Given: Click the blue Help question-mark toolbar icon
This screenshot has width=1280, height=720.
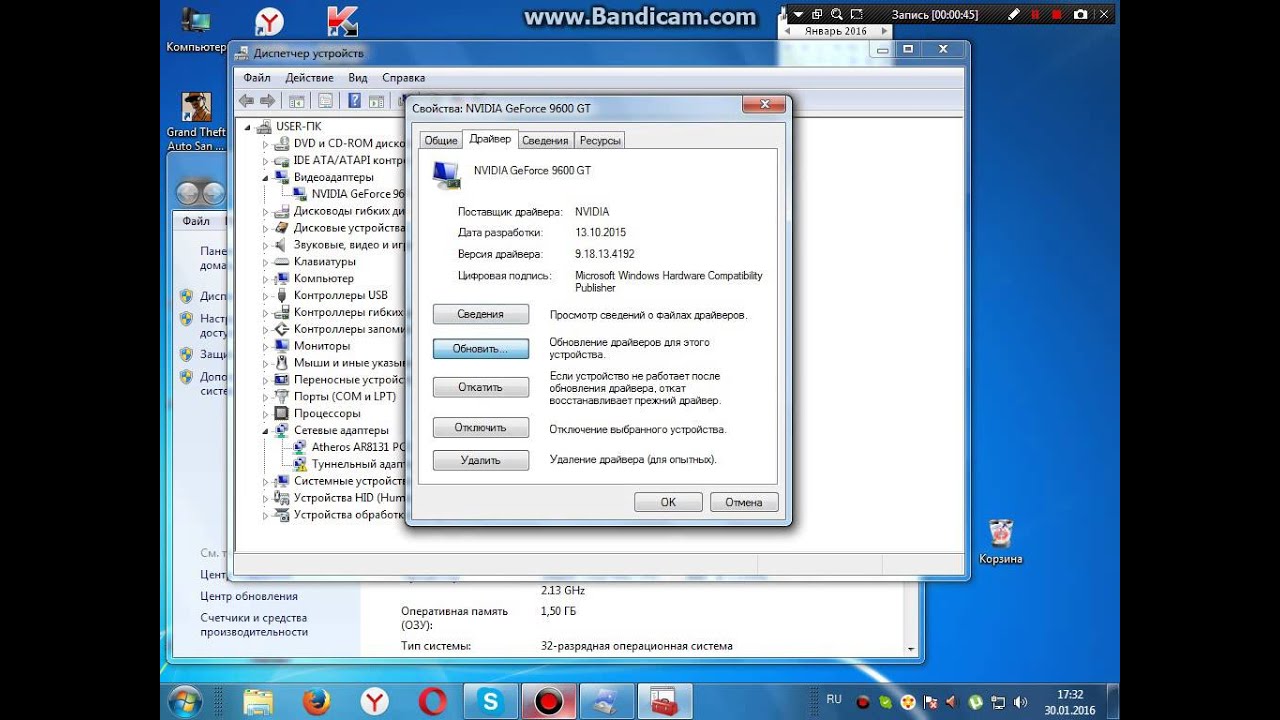Looking at the screenshot, I should pyautogui.click(x=354, y=100).
